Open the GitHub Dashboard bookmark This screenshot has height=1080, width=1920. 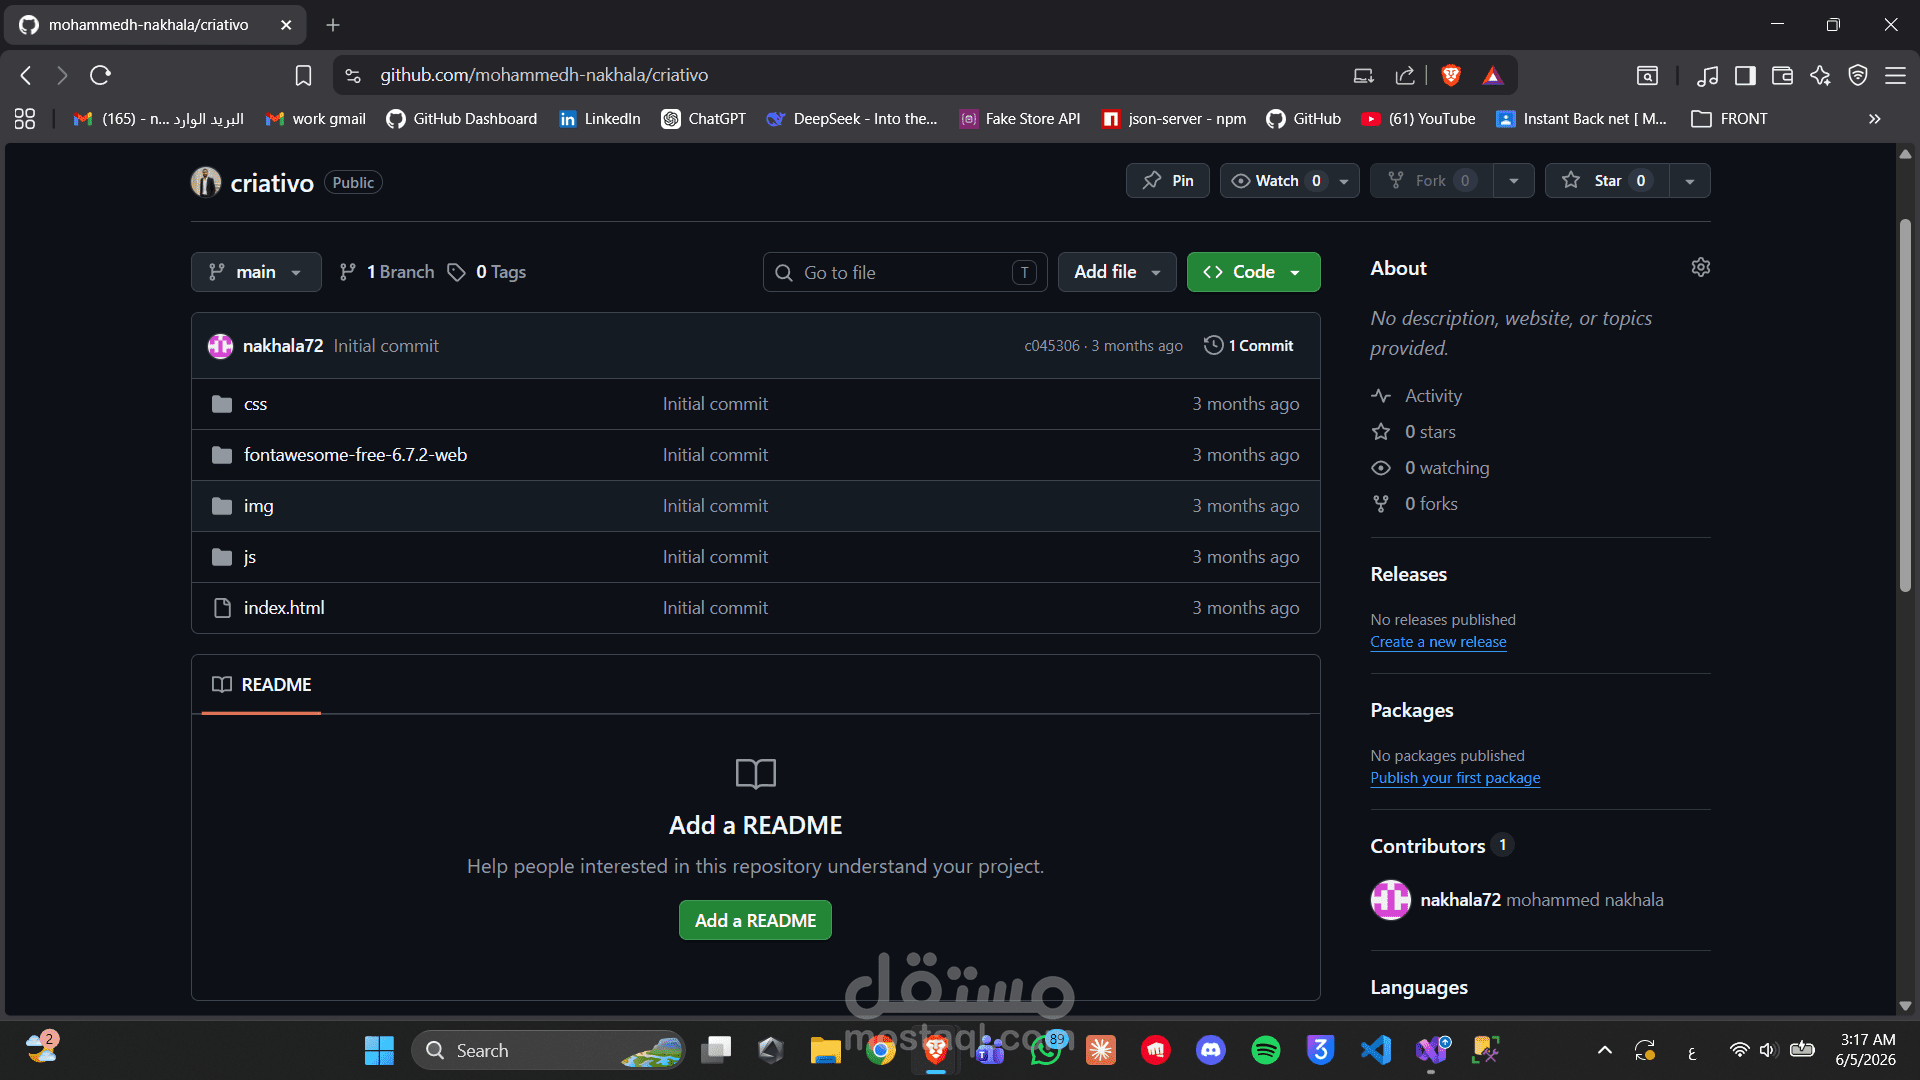pyautogui.click(x=462, y=119)
